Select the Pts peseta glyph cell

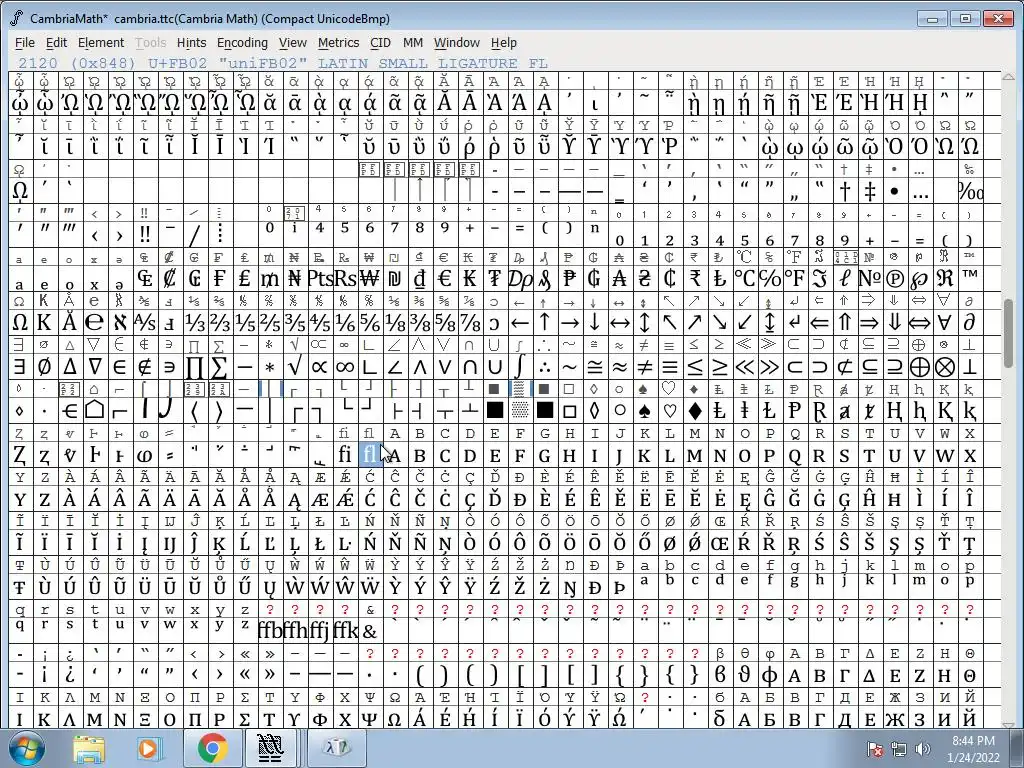pos(320,279)
